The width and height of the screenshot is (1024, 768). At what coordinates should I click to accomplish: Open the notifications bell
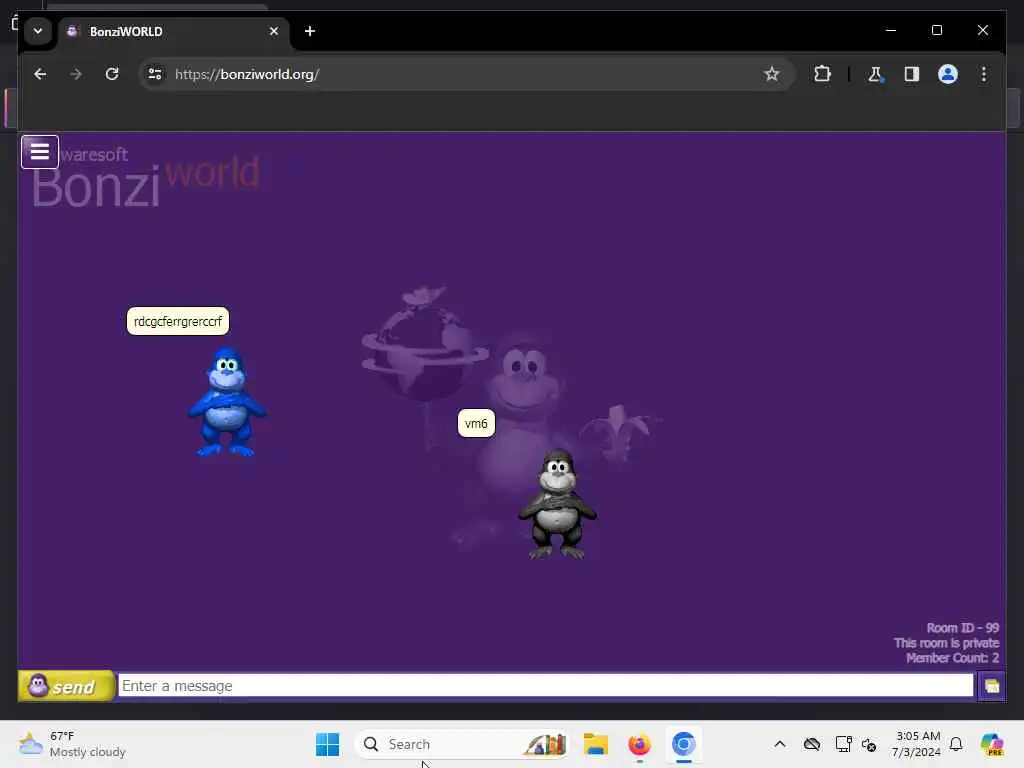tap(956, 744)
